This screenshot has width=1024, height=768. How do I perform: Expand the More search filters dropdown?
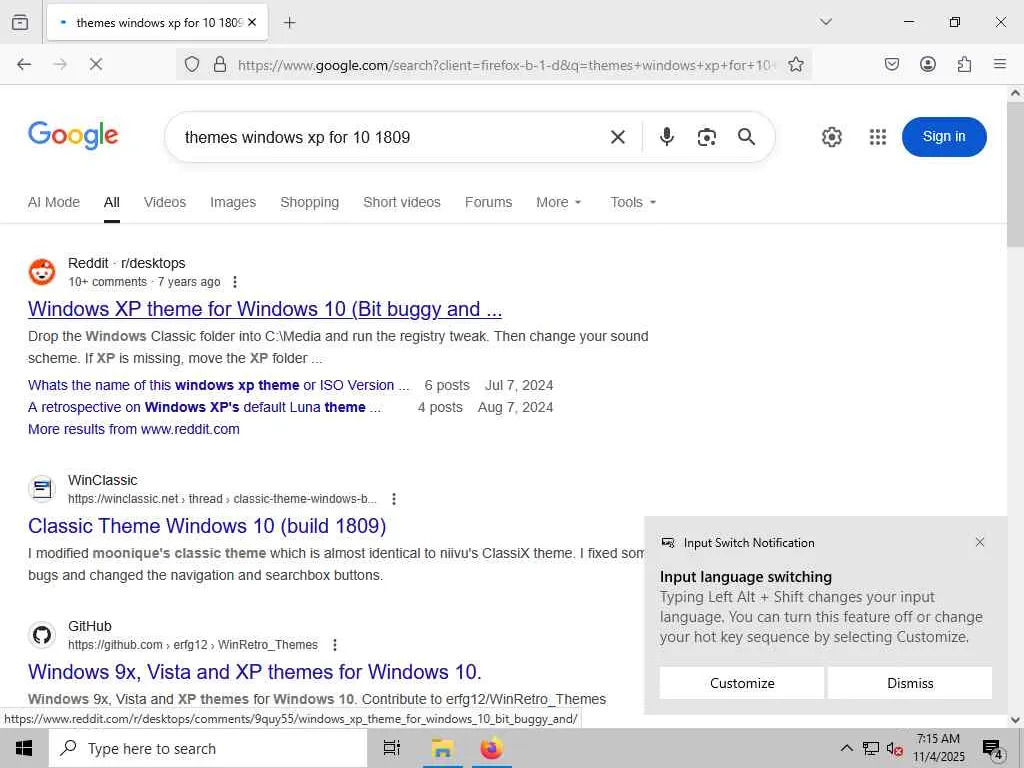pos(559,202)
